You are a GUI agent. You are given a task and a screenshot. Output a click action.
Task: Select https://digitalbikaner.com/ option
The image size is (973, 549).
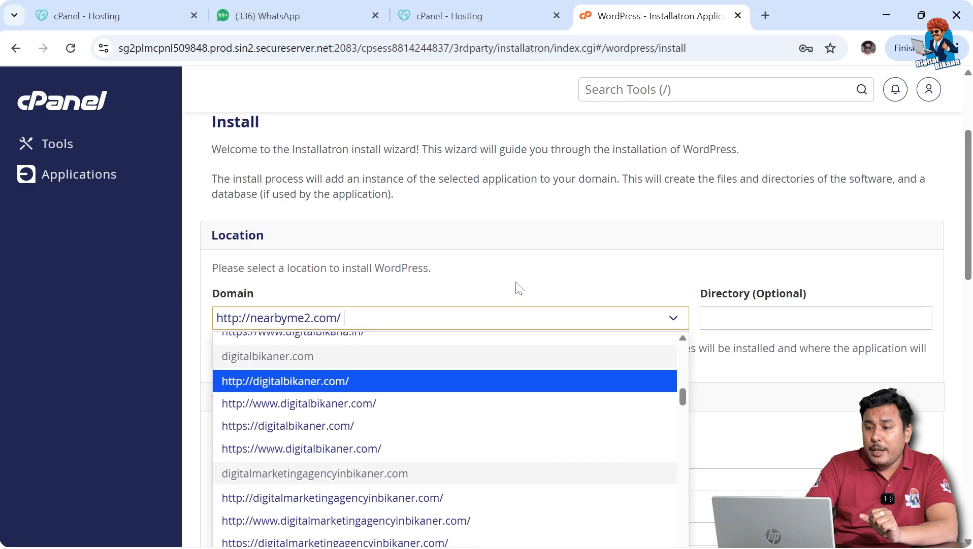click(x=444, y=426)
